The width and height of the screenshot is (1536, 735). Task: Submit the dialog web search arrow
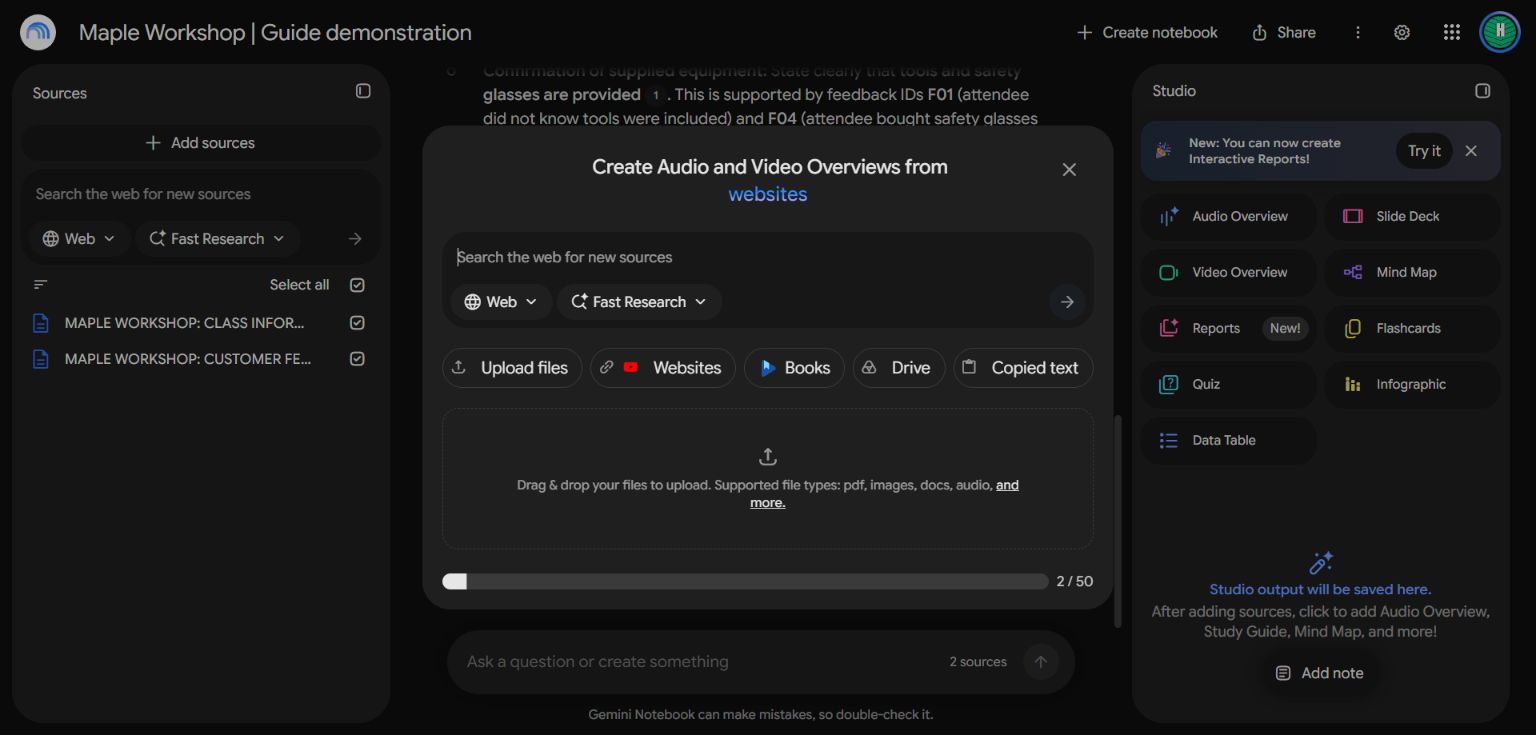point(1067,302)
